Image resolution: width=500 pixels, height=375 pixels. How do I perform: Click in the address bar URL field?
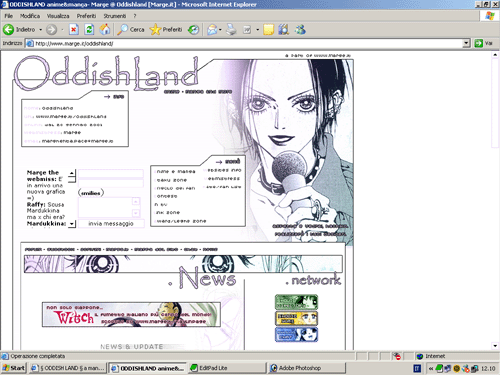click(247, 43)
